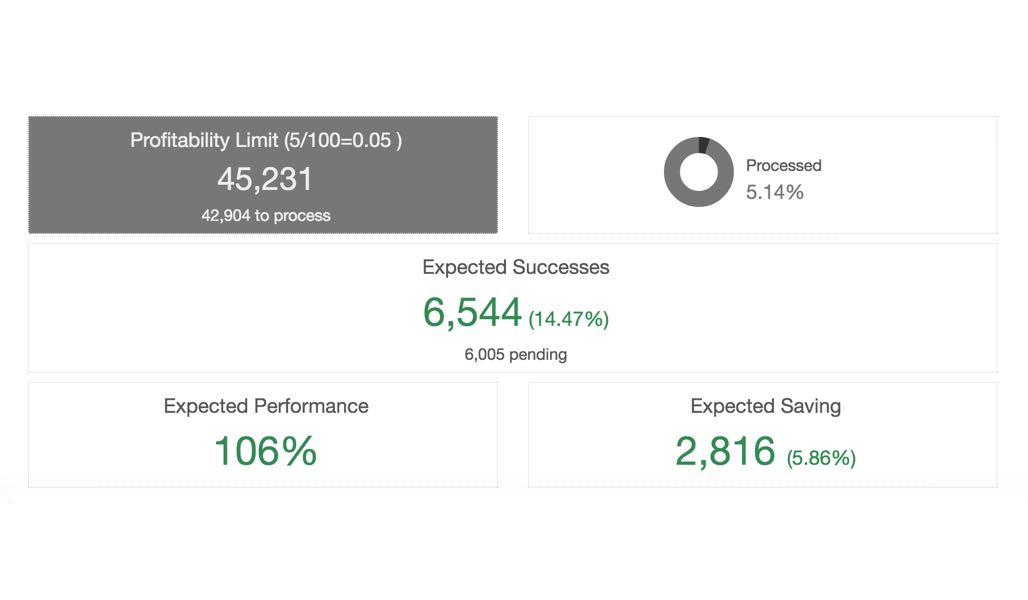Image resolution: width=1028 pixels, height=600 pixels.
Task: Click the empty area right of 5.14%
Action: (900, 192)
